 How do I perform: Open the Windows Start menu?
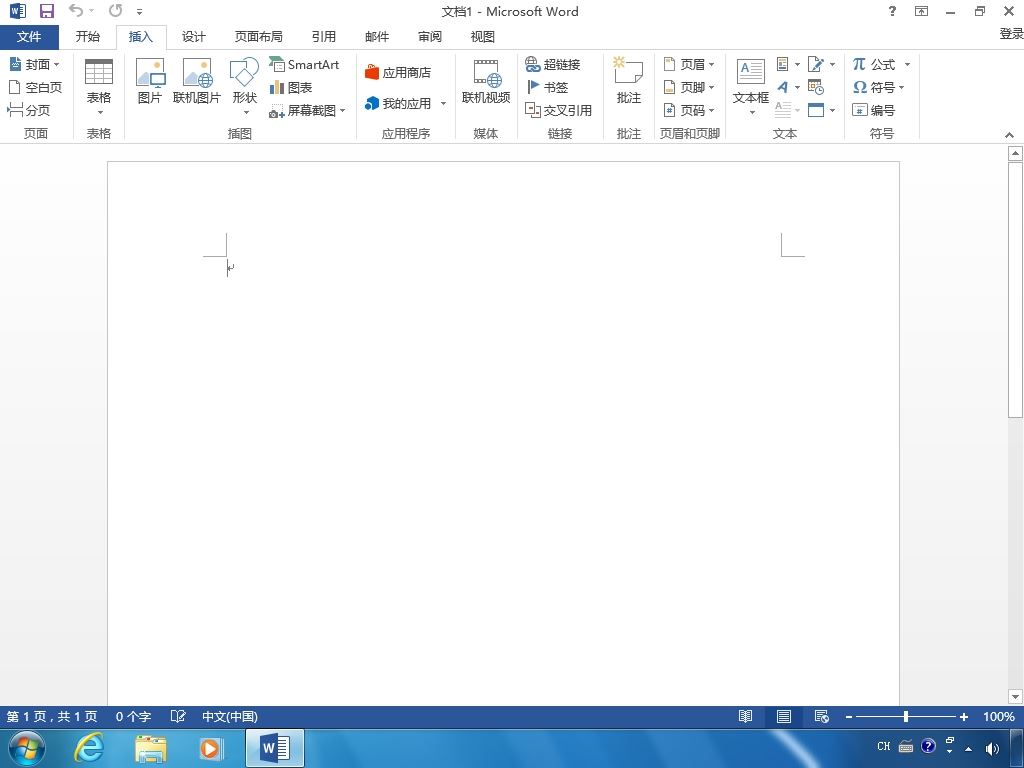click(x=27, y=748)
